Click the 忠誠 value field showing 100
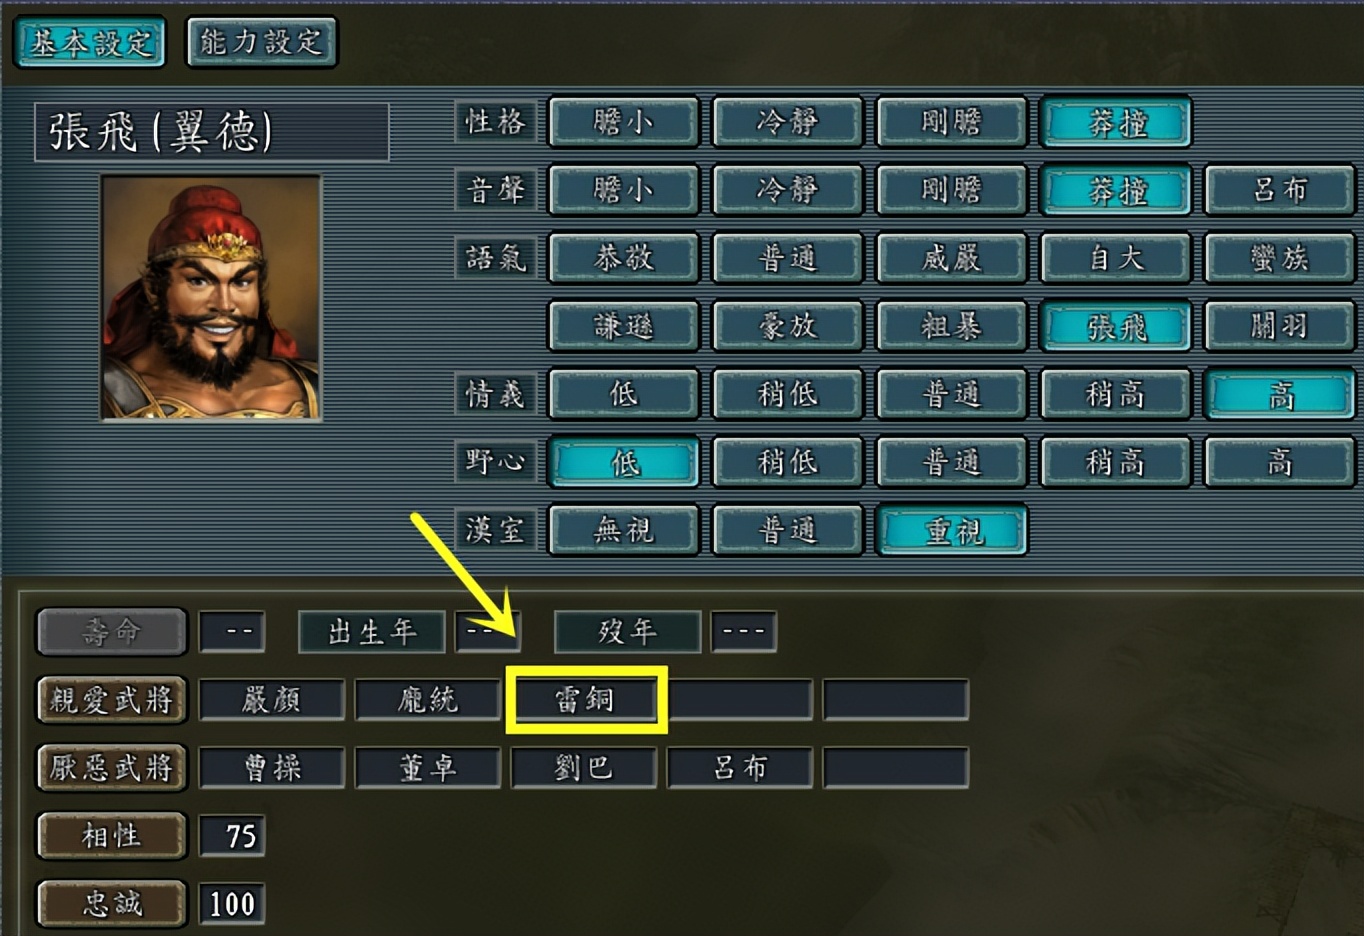The width and height of the screenshot is (1364, 936). [x=232, y=904]
